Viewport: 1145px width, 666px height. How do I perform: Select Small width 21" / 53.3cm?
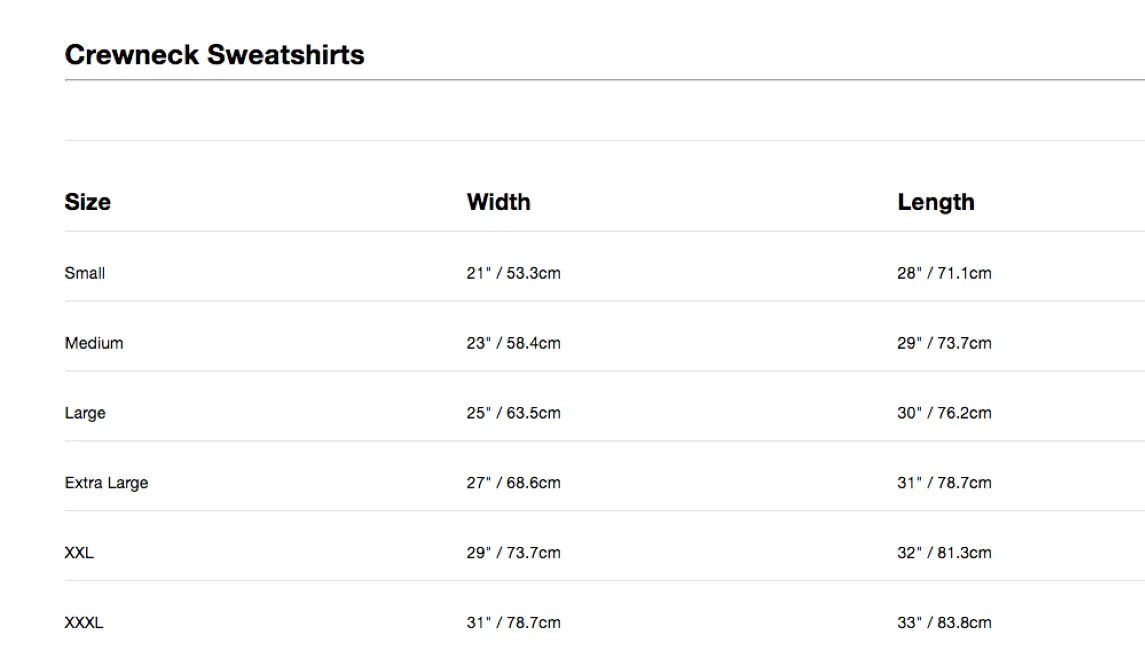coord(514,273)
